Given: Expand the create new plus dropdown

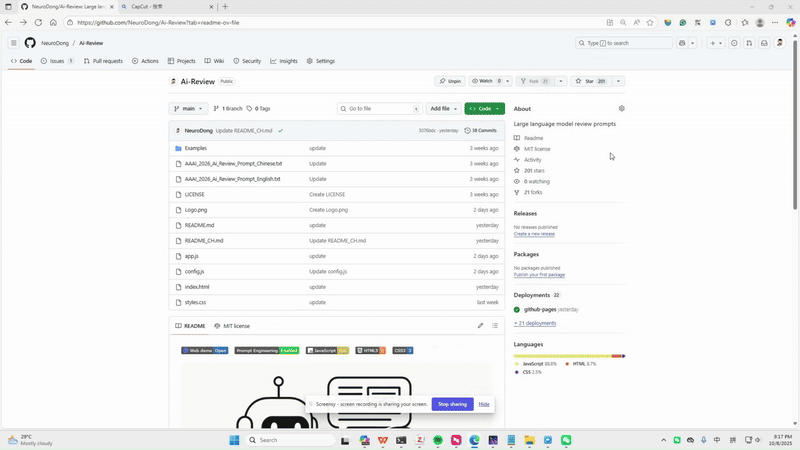Looking at the screenshot, I should click(x=716, y=43).
